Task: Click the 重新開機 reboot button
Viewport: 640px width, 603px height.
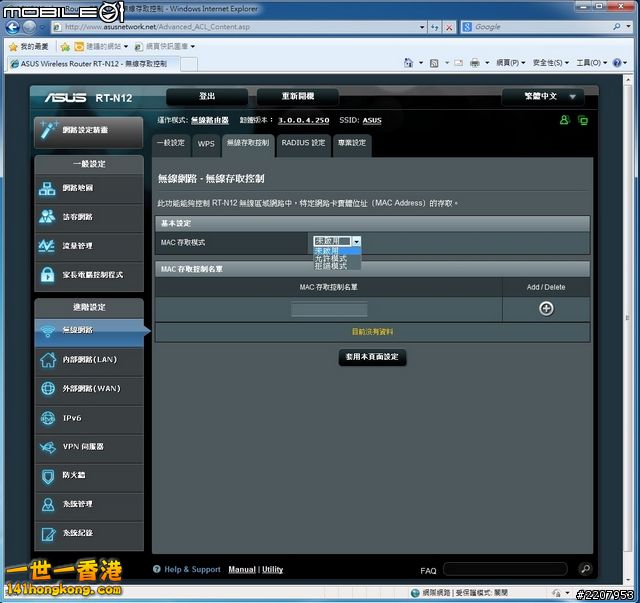Action: tap(297, 97)
